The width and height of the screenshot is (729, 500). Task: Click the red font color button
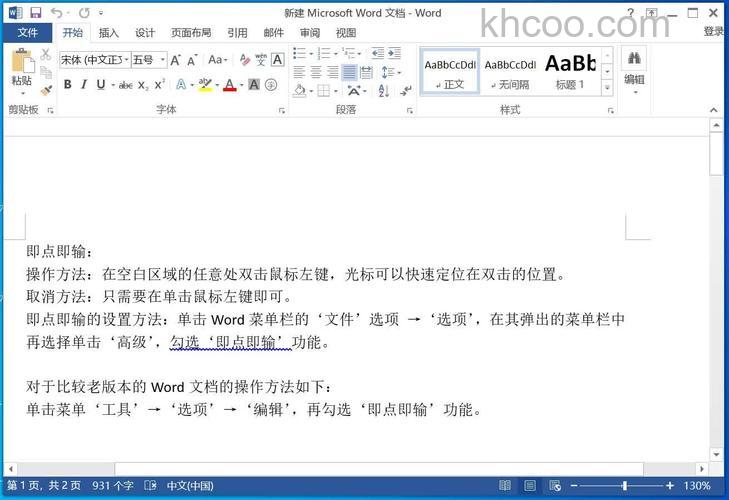tap(230, 85)
